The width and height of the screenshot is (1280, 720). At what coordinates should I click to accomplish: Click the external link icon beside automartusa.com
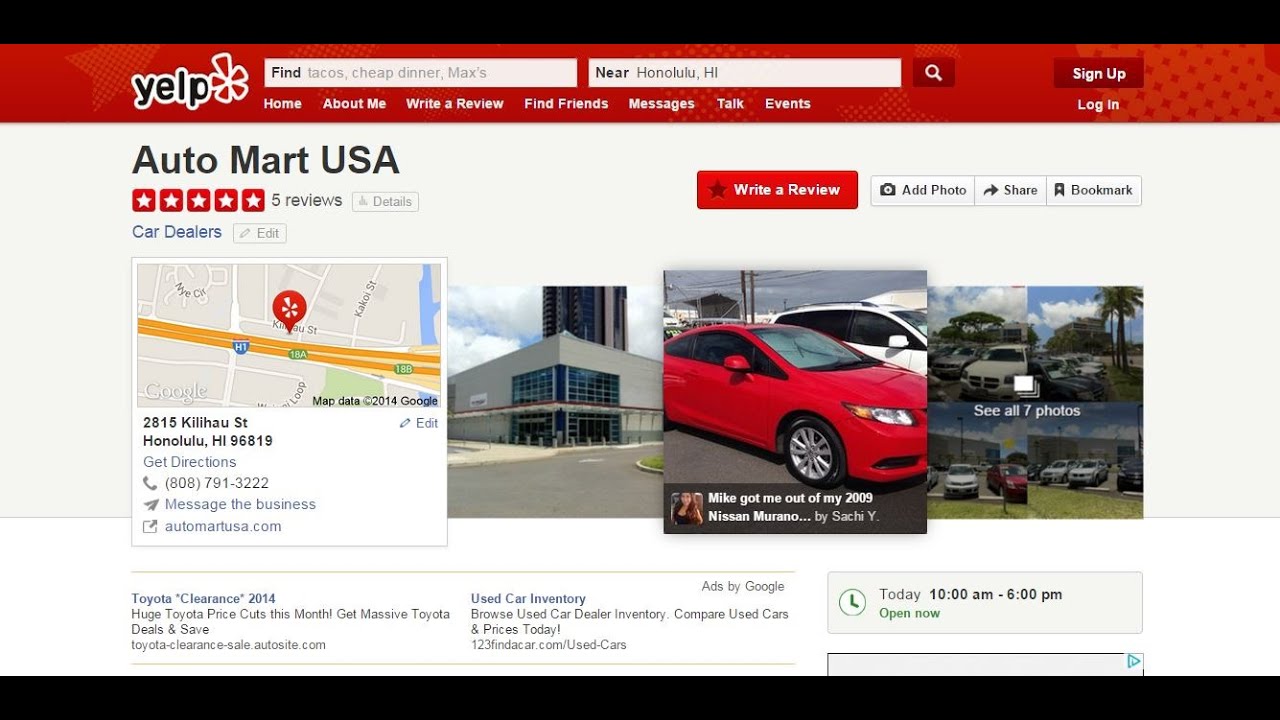click(x=151, y=526)
